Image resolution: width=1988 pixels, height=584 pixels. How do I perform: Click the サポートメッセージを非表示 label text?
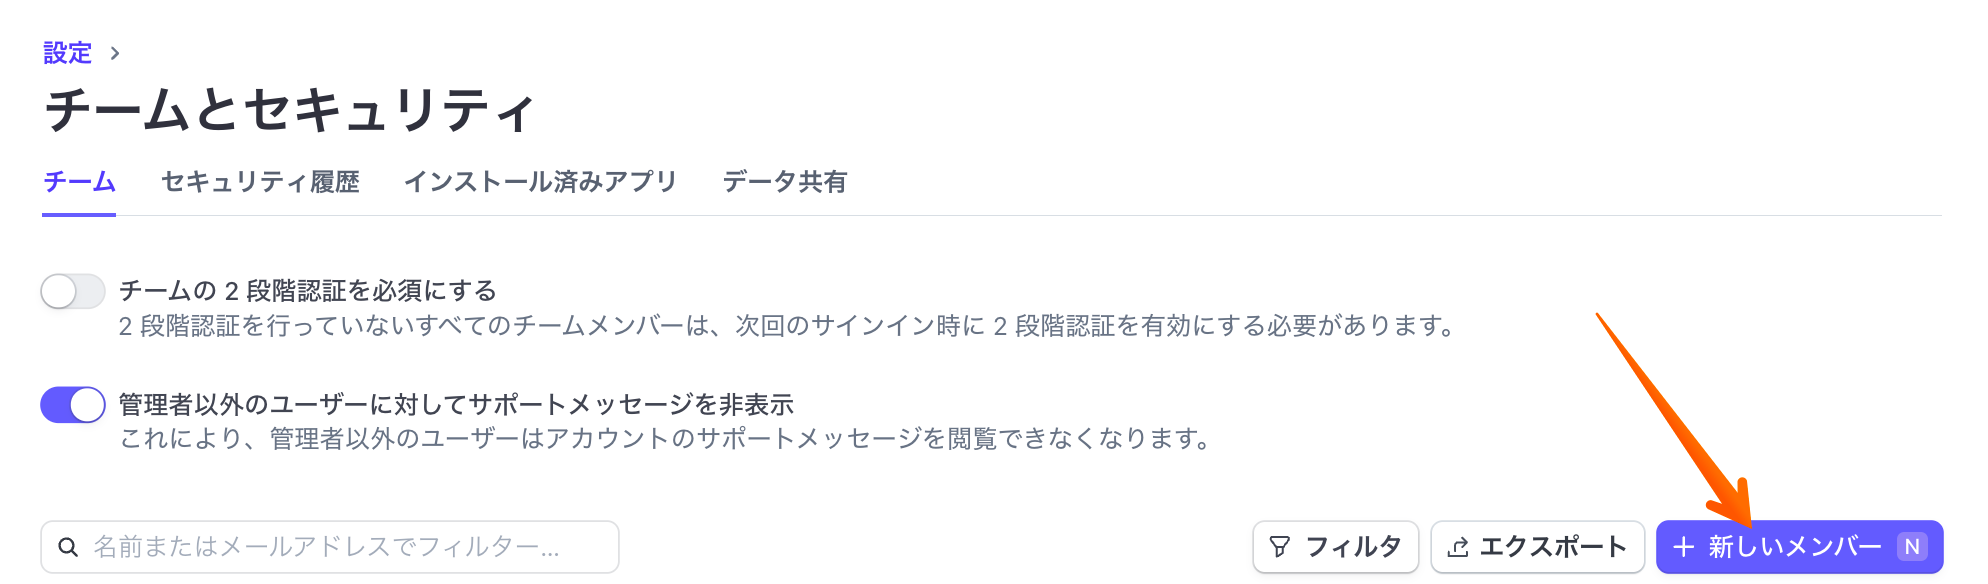click(456, 405)
